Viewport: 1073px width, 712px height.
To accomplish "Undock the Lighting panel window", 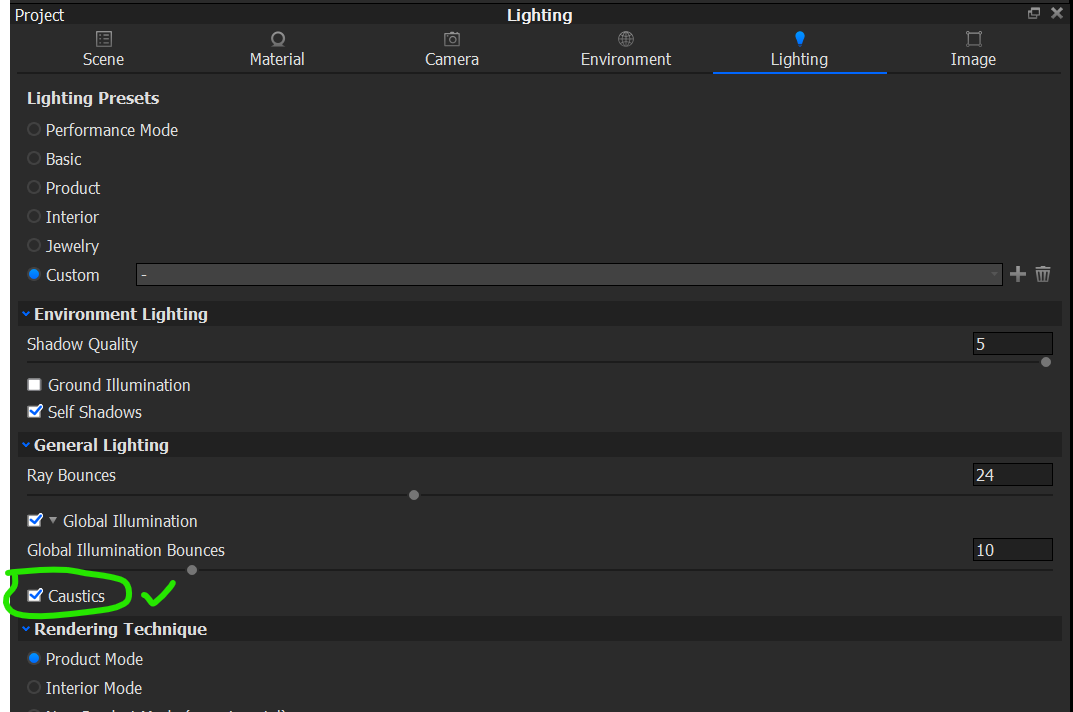I will tap(1034, 13).
